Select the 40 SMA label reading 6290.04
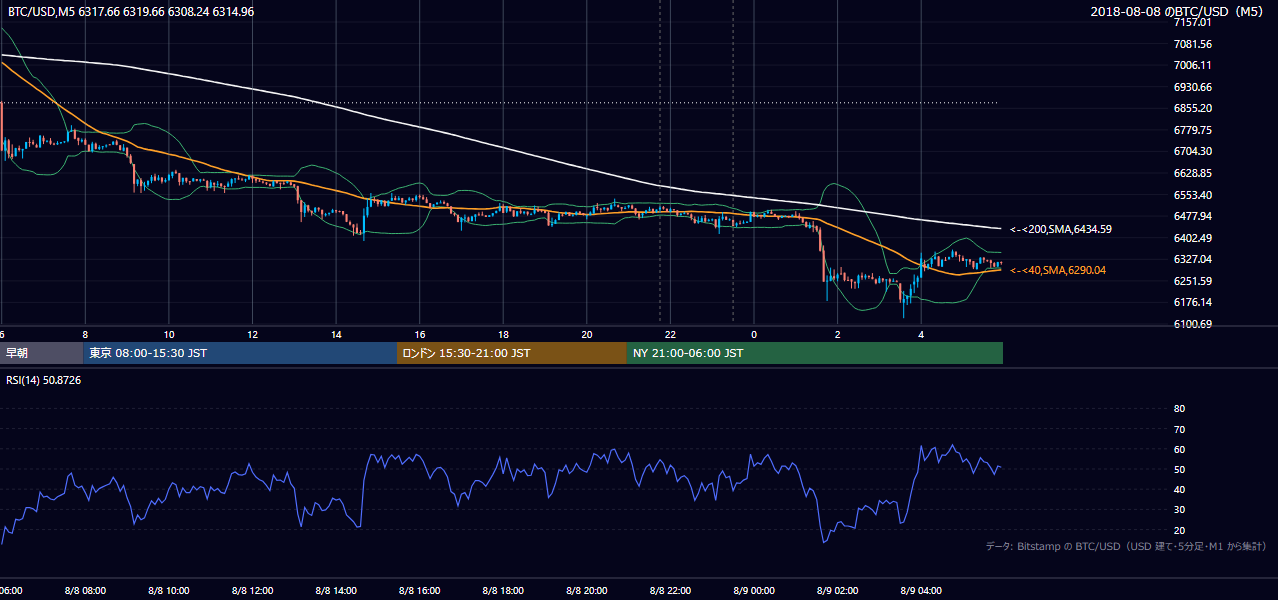Viewport: 1278px width, 600px height. tap(1058, 270)
